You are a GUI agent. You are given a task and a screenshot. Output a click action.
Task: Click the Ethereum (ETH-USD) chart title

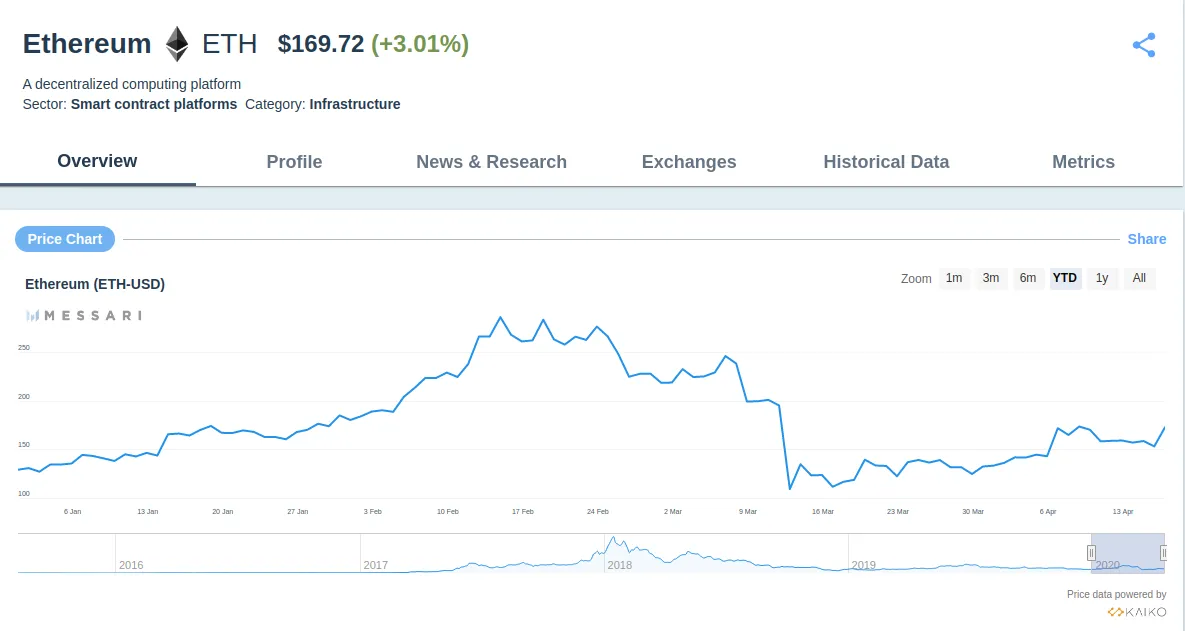tap(94, 284)
